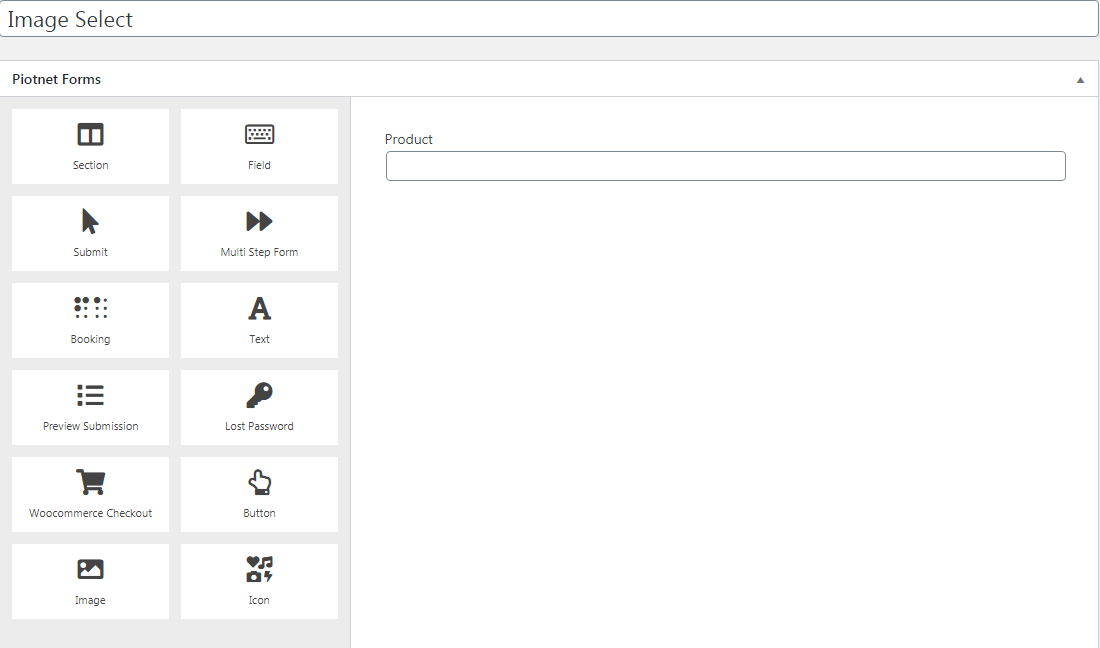1100x648 pixels.
Task: Click the Multi Step Form label text
Action: [x=259, y=252]
